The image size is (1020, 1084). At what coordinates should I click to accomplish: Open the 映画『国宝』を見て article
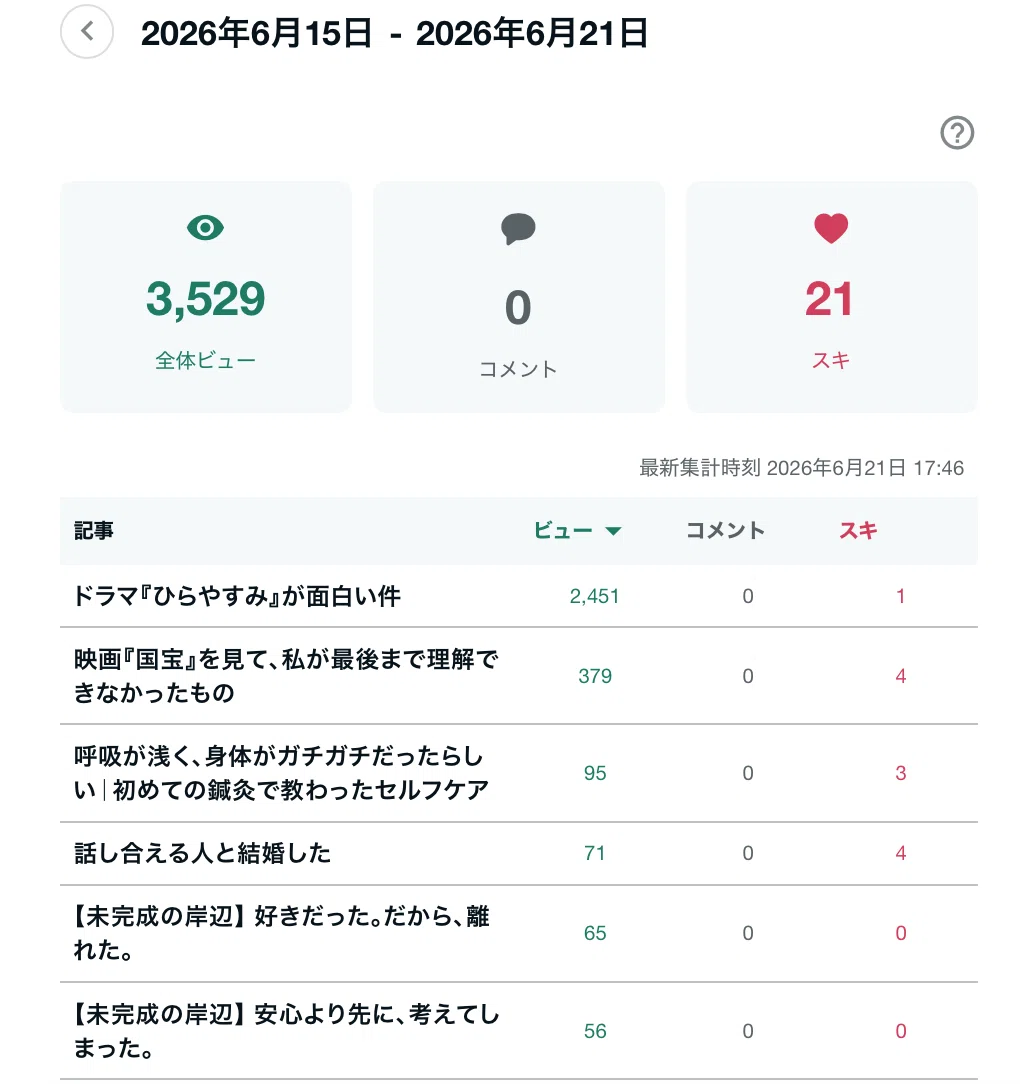[x=286, y=676]
